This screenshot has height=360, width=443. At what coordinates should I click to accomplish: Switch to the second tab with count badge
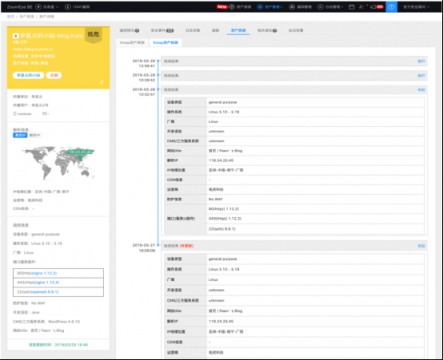pyautogui.click(x=162, y=30)
